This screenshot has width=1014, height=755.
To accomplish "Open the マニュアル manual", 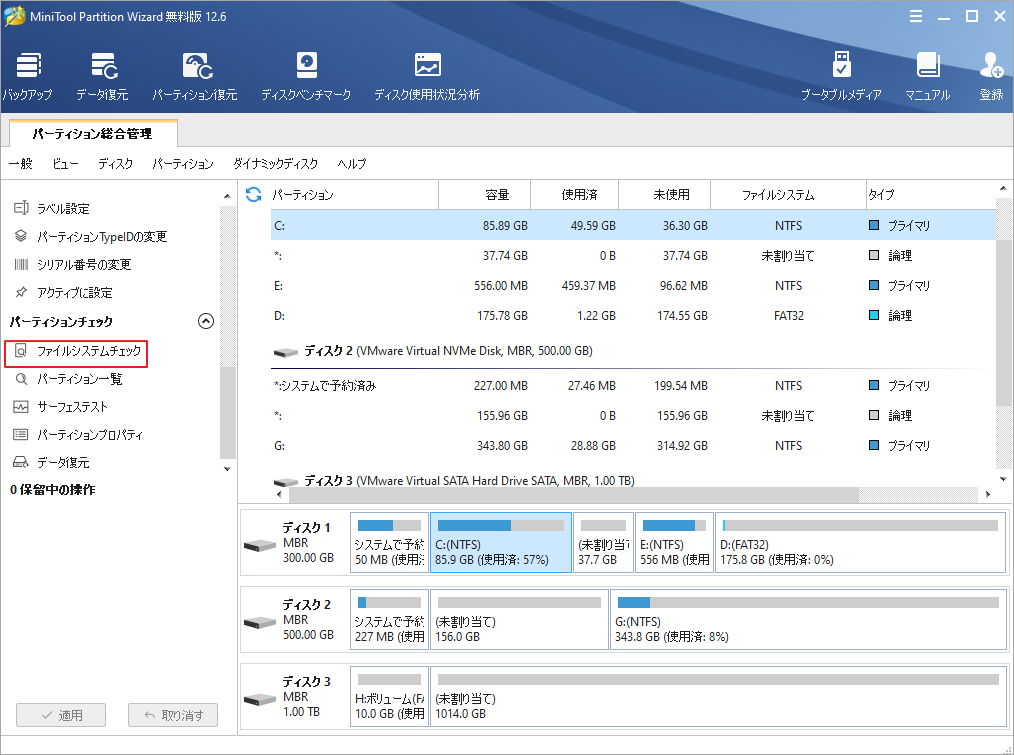I will (927, 76).
